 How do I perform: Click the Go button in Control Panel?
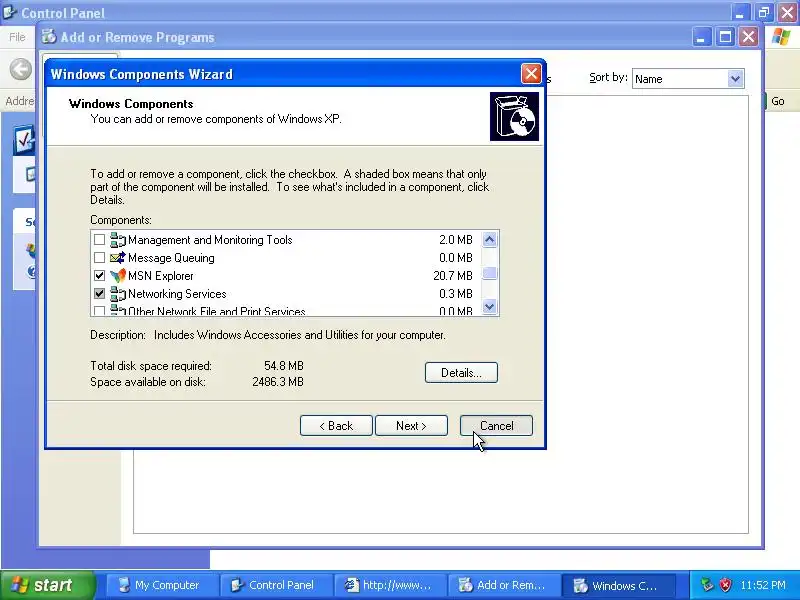point(777,101)
